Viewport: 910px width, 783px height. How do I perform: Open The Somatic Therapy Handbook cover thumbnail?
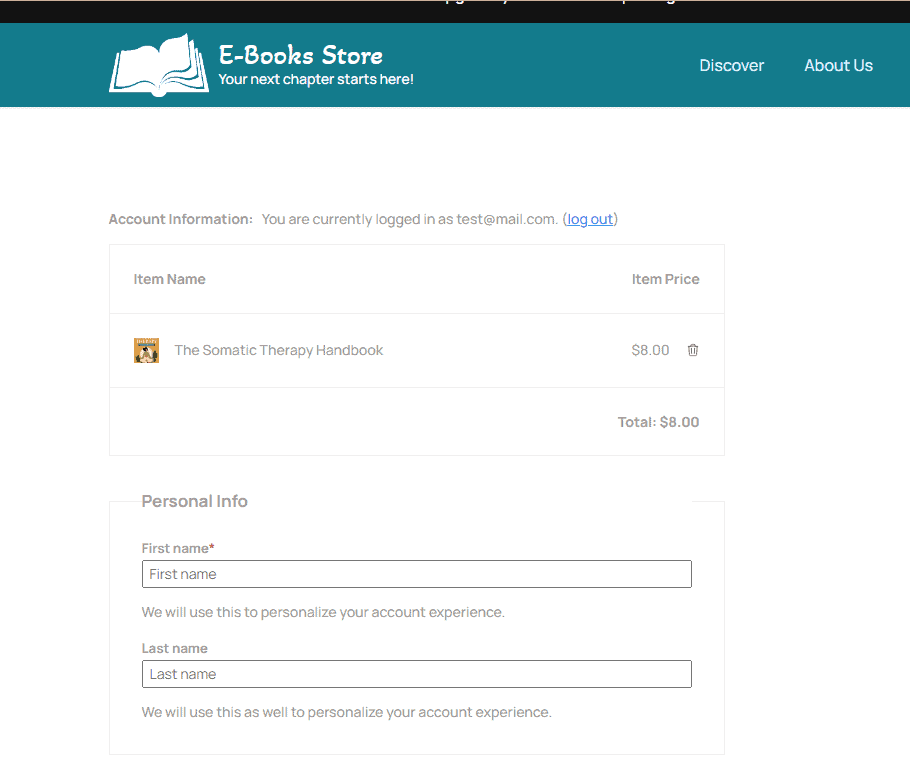(146, 350)
